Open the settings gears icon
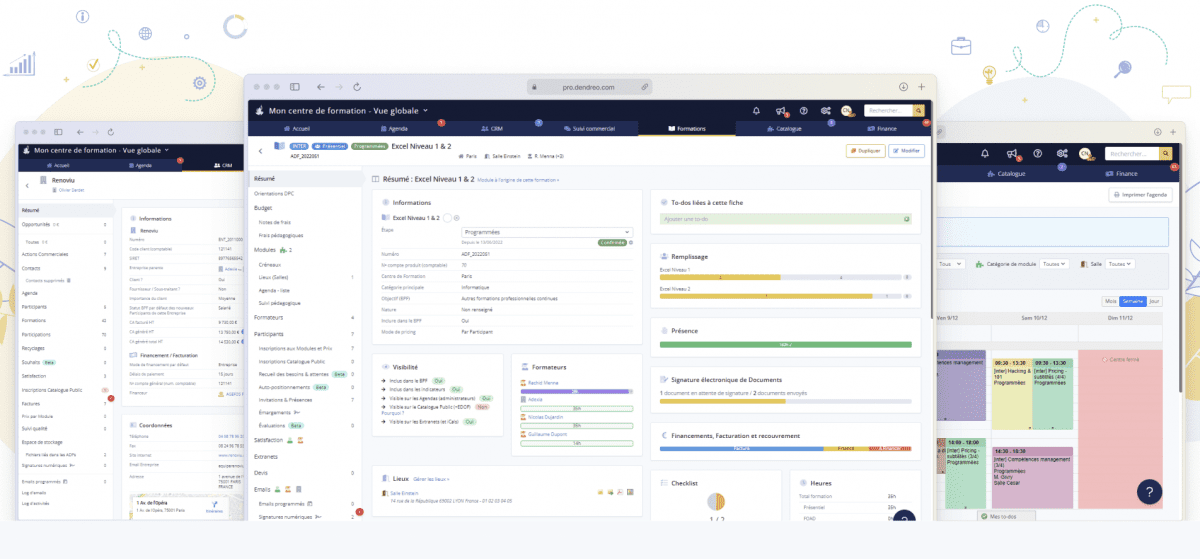This screenshot has width=1200, height=559. [825, 111]
